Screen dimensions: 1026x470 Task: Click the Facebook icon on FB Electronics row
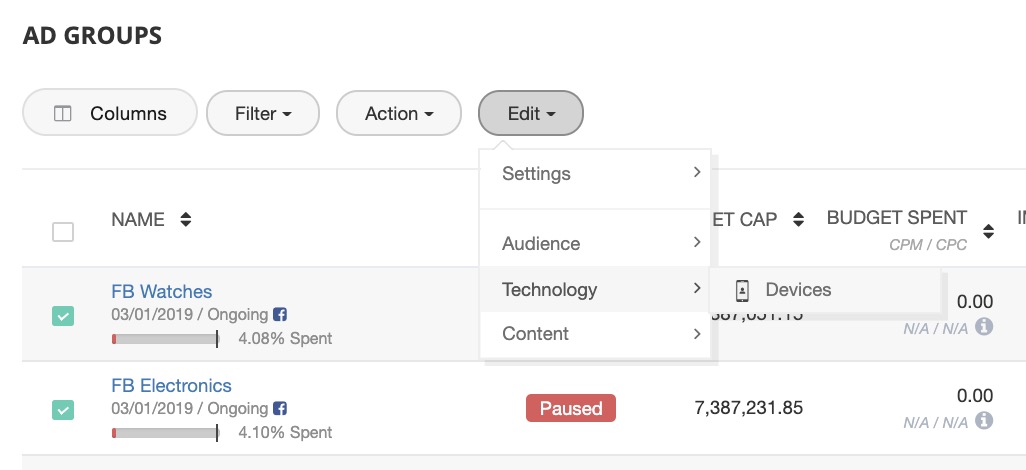(280, 409)
